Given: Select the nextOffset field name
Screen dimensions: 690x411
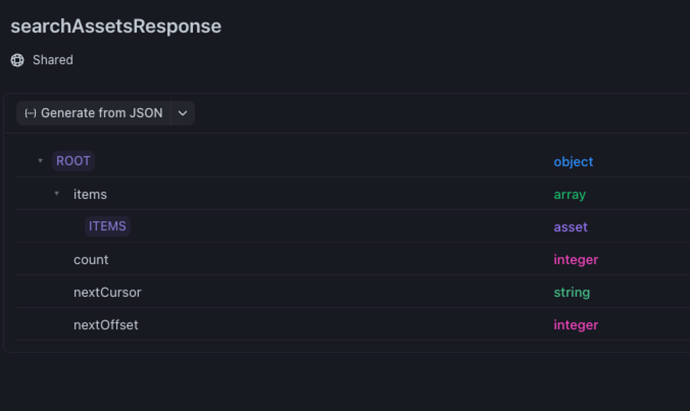Looking at the screenshot, I should 106,325.
